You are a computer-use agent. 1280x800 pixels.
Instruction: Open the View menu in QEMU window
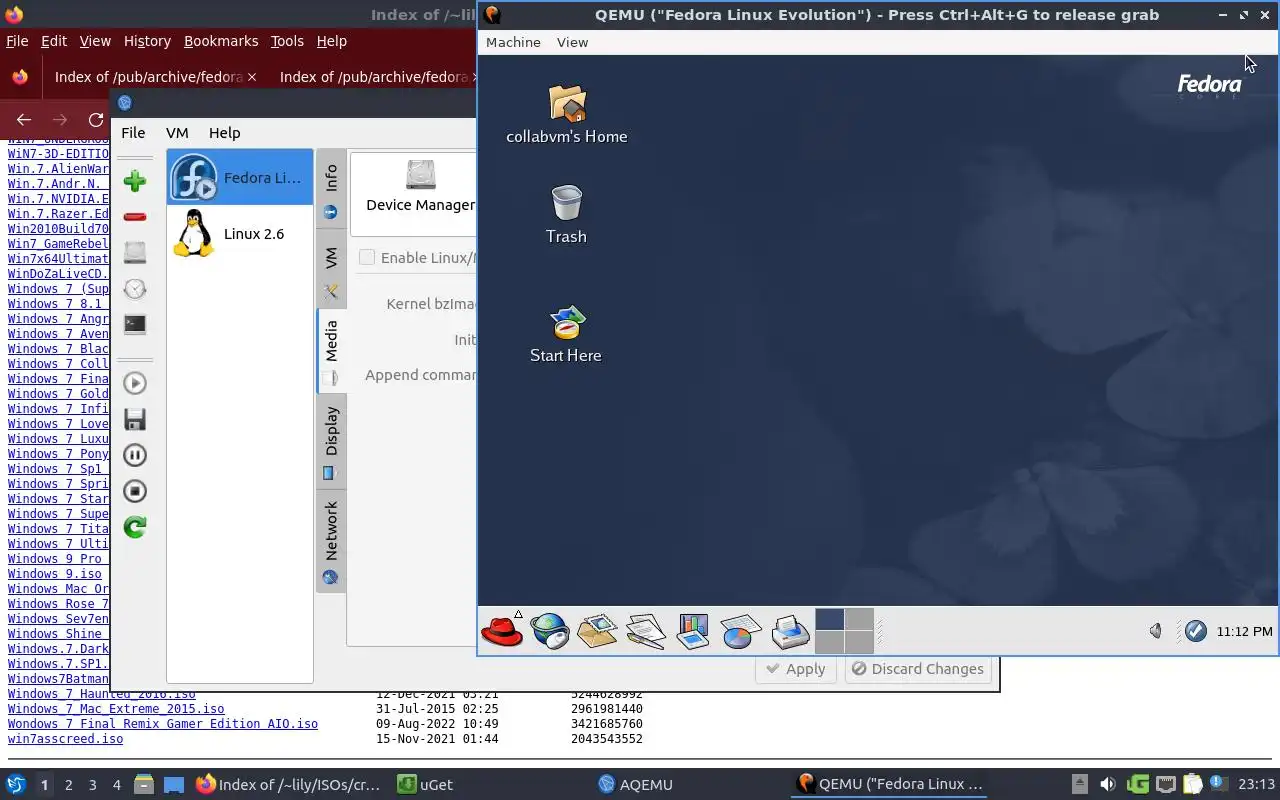[x=572, y=42]
